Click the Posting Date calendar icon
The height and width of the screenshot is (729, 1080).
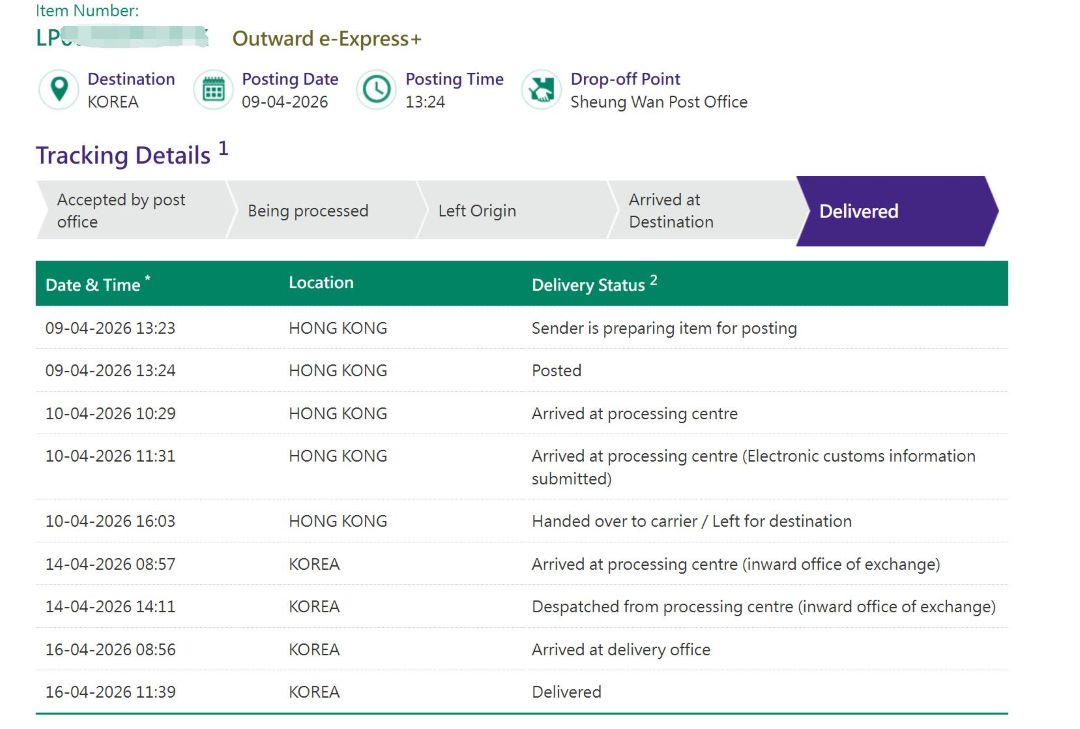click(213, 90)
